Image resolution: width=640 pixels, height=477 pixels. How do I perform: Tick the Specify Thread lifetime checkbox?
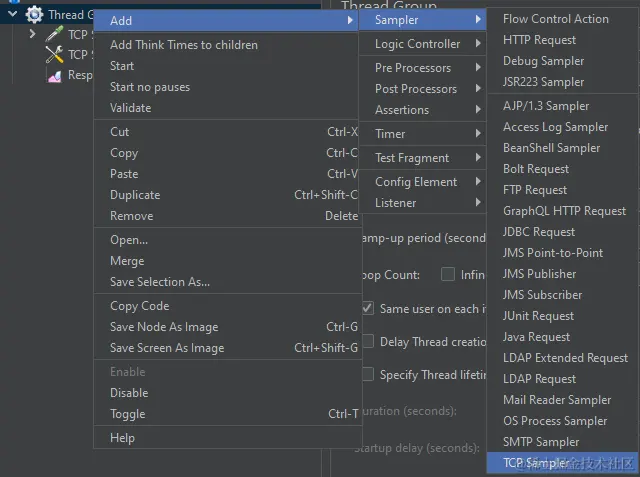[368, 374]
